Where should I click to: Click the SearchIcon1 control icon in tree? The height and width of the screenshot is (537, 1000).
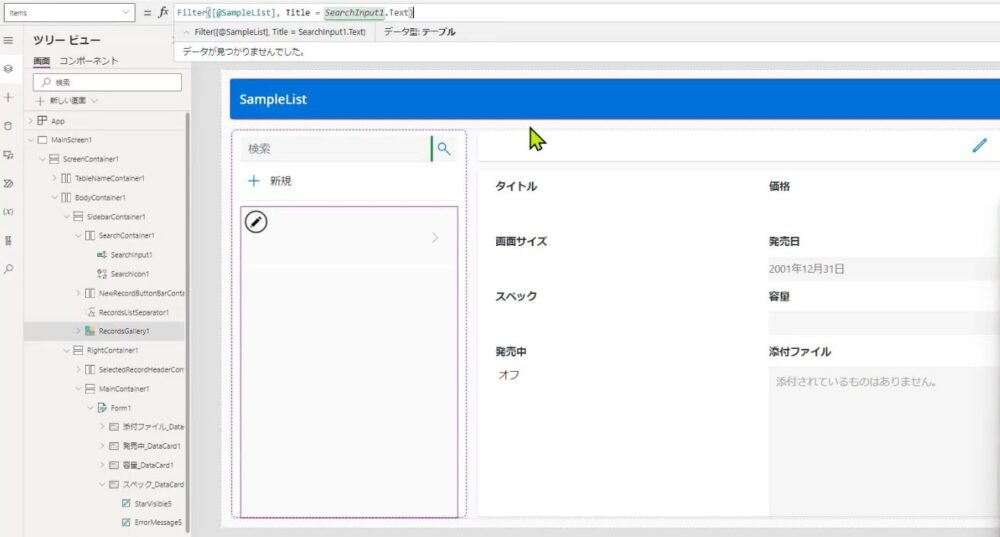(x=102, y=274)
